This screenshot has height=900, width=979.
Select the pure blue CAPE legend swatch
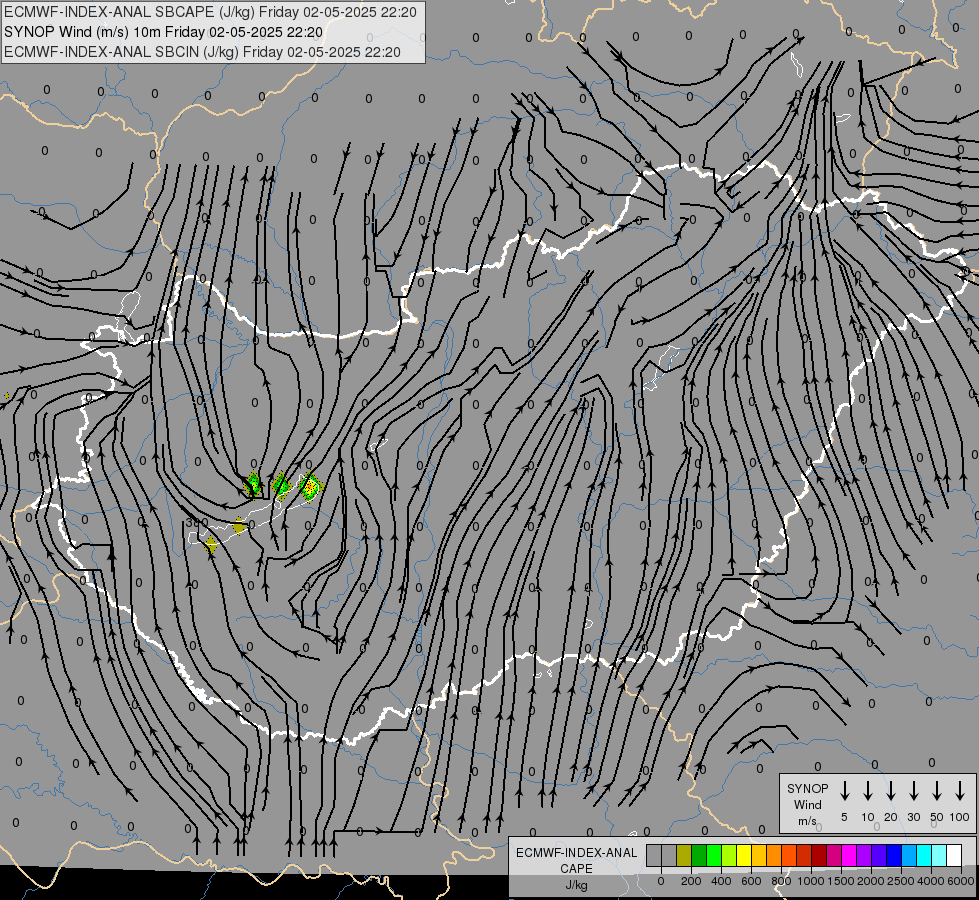point(894,856)
